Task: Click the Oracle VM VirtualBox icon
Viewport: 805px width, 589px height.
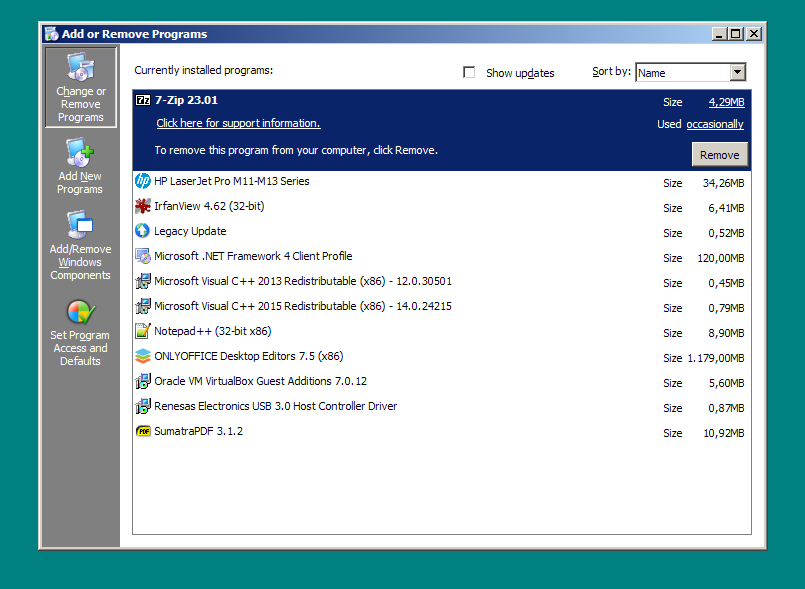Action: [x=143, y=382]
